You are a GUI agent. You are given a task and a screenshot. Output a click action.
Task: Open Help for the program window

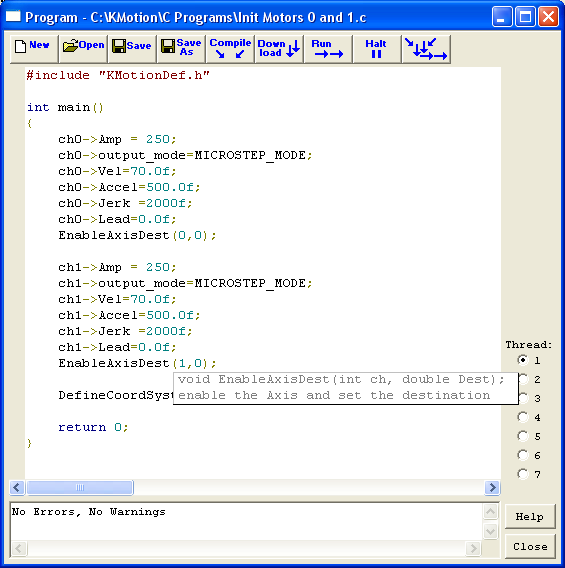click(x=530, y=516)
